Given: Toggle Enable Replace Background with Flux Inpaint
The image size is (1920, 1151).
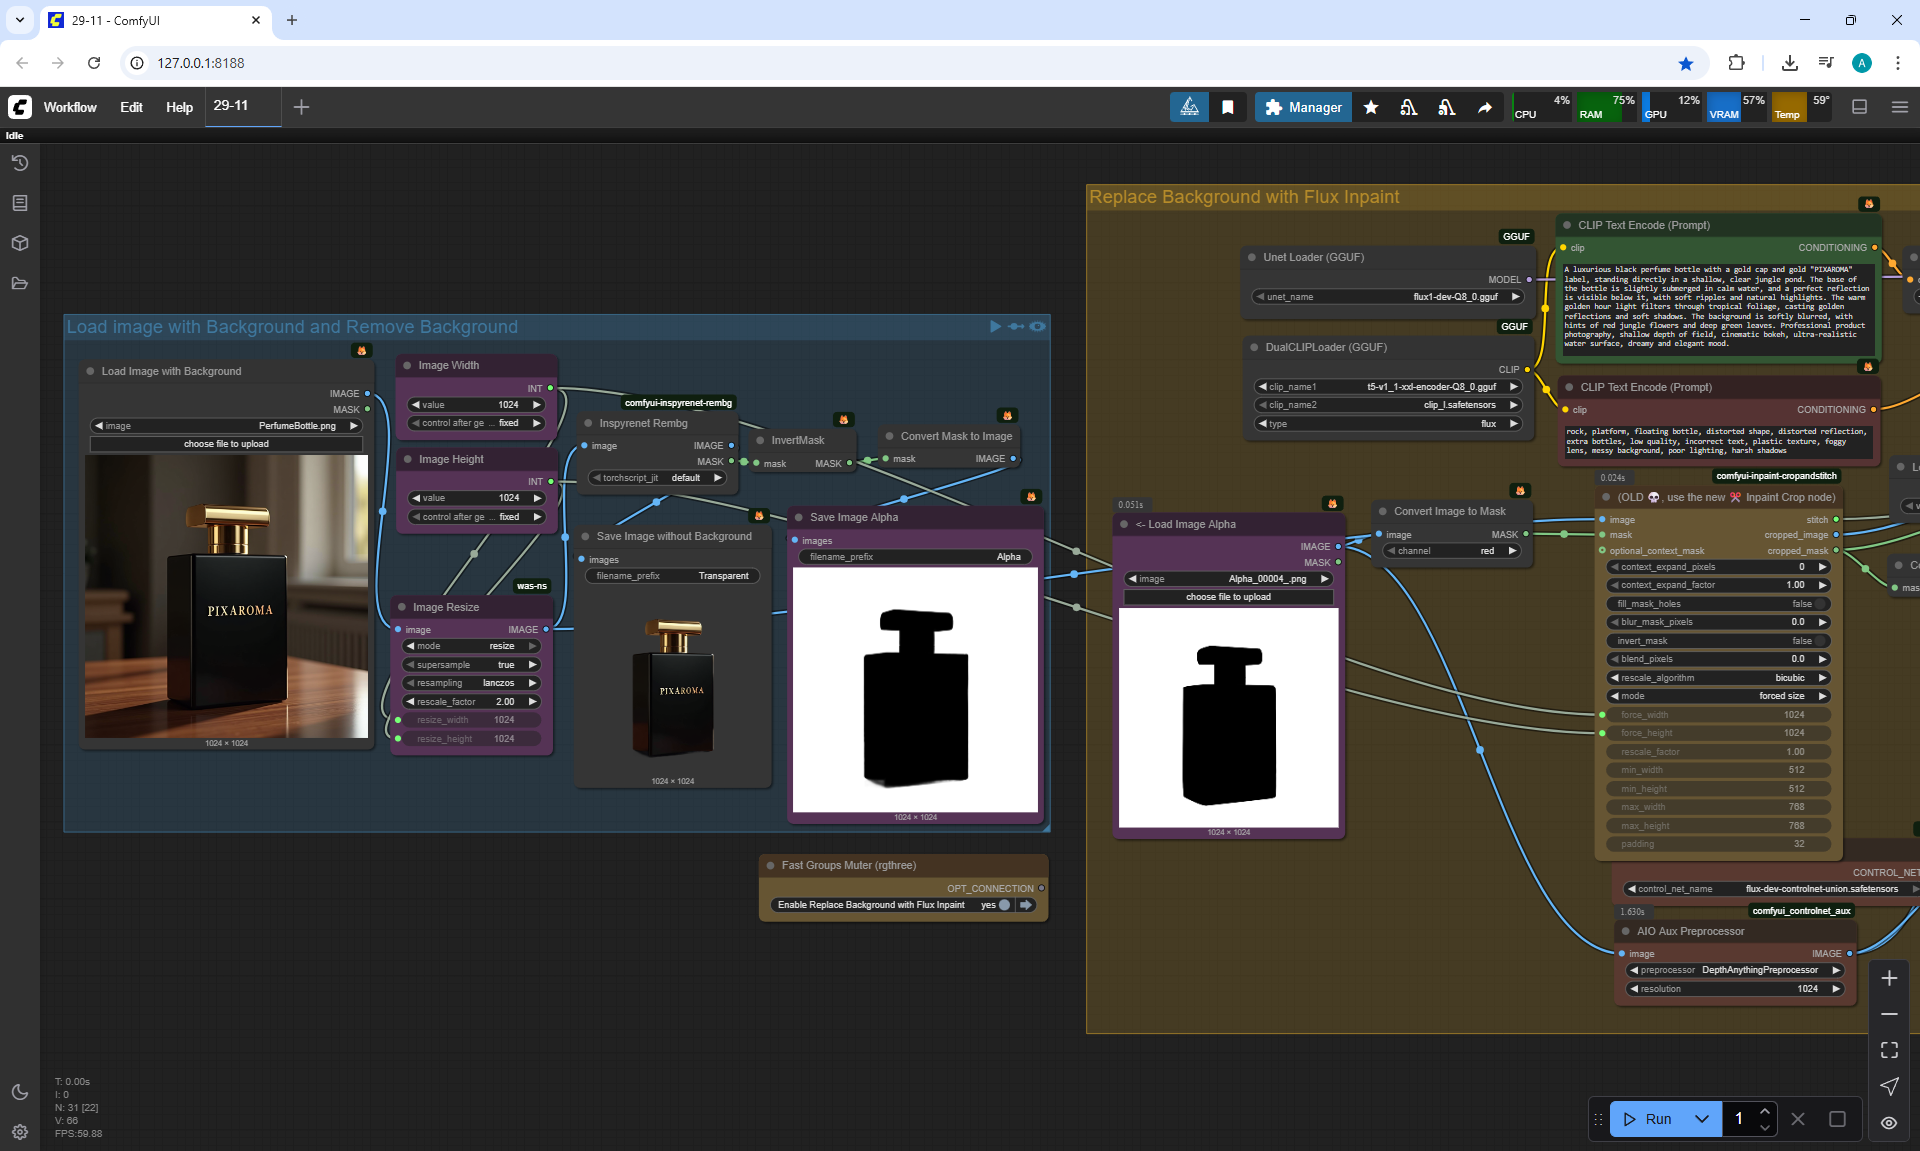Looking at the screenshot, I should point(1004,905).
